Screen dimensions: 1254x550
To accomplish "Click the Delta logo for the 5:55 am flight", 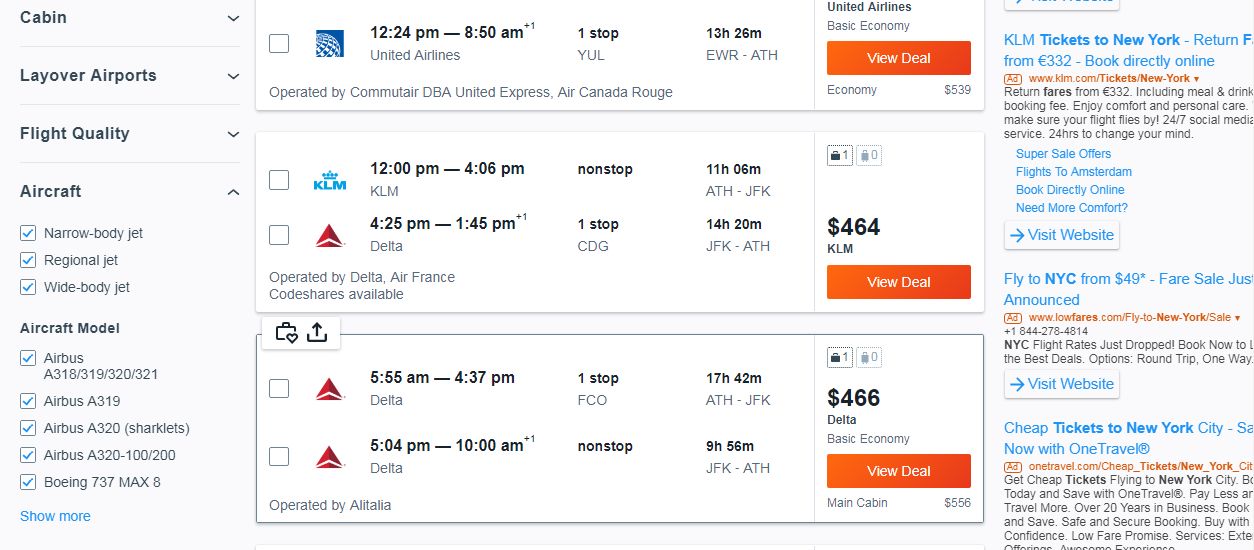I will [330, 389].
